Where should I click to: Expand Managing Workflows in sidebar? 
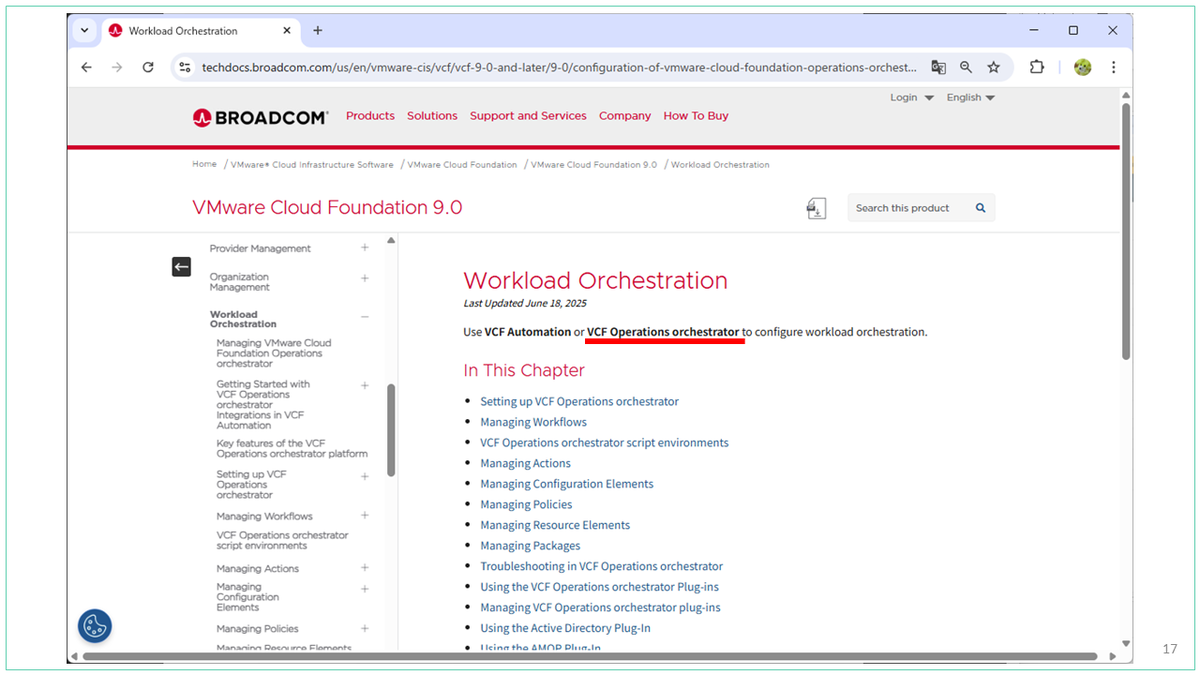(x=365, y=516)
